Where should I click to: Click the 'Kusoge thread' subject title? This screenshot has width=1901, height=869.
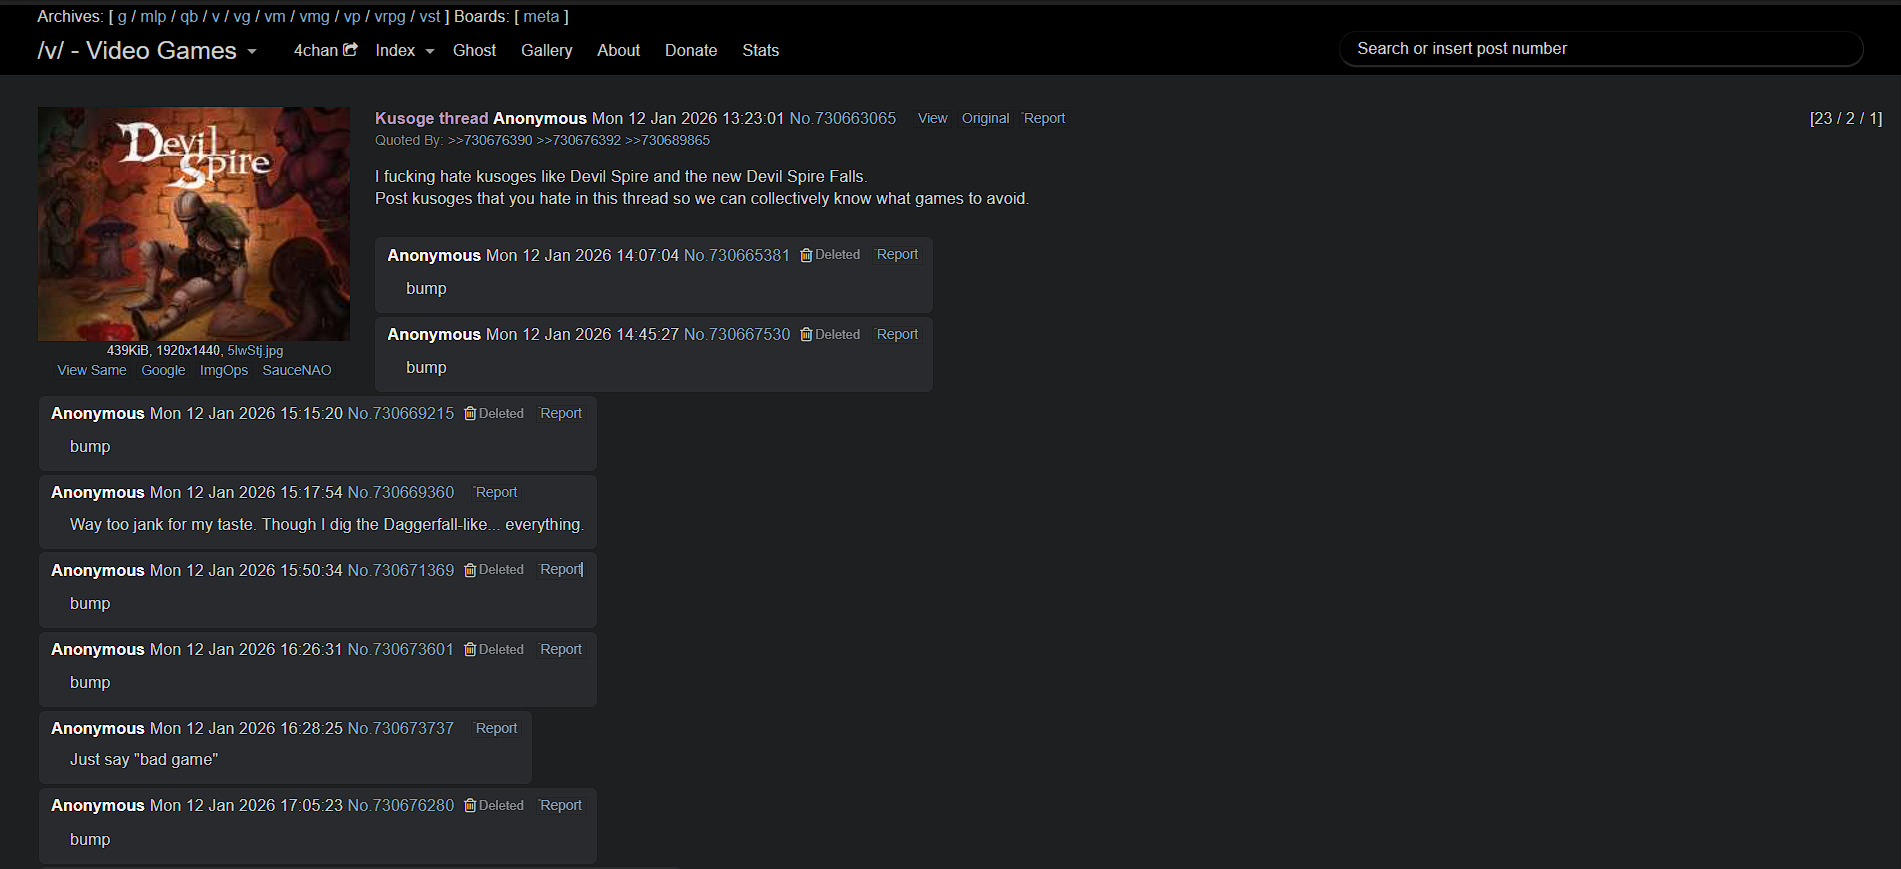pyautogui.click(x=432, y=119)
